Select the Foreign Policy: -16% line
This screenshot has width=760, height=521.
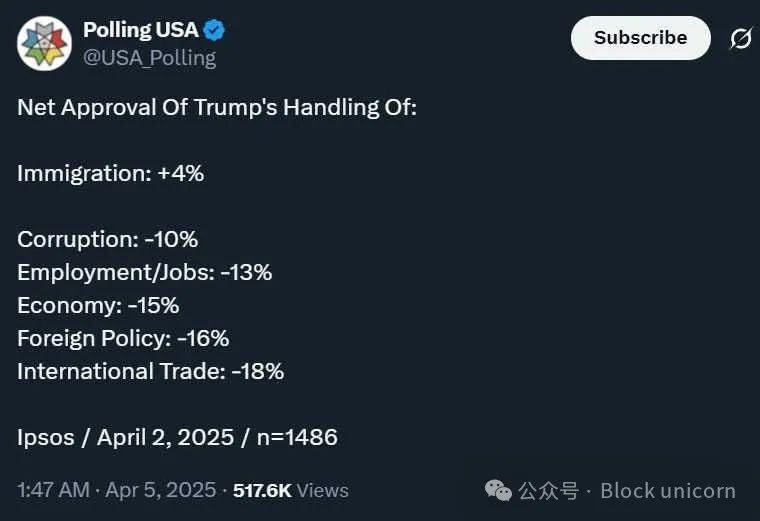click(123, 338)
